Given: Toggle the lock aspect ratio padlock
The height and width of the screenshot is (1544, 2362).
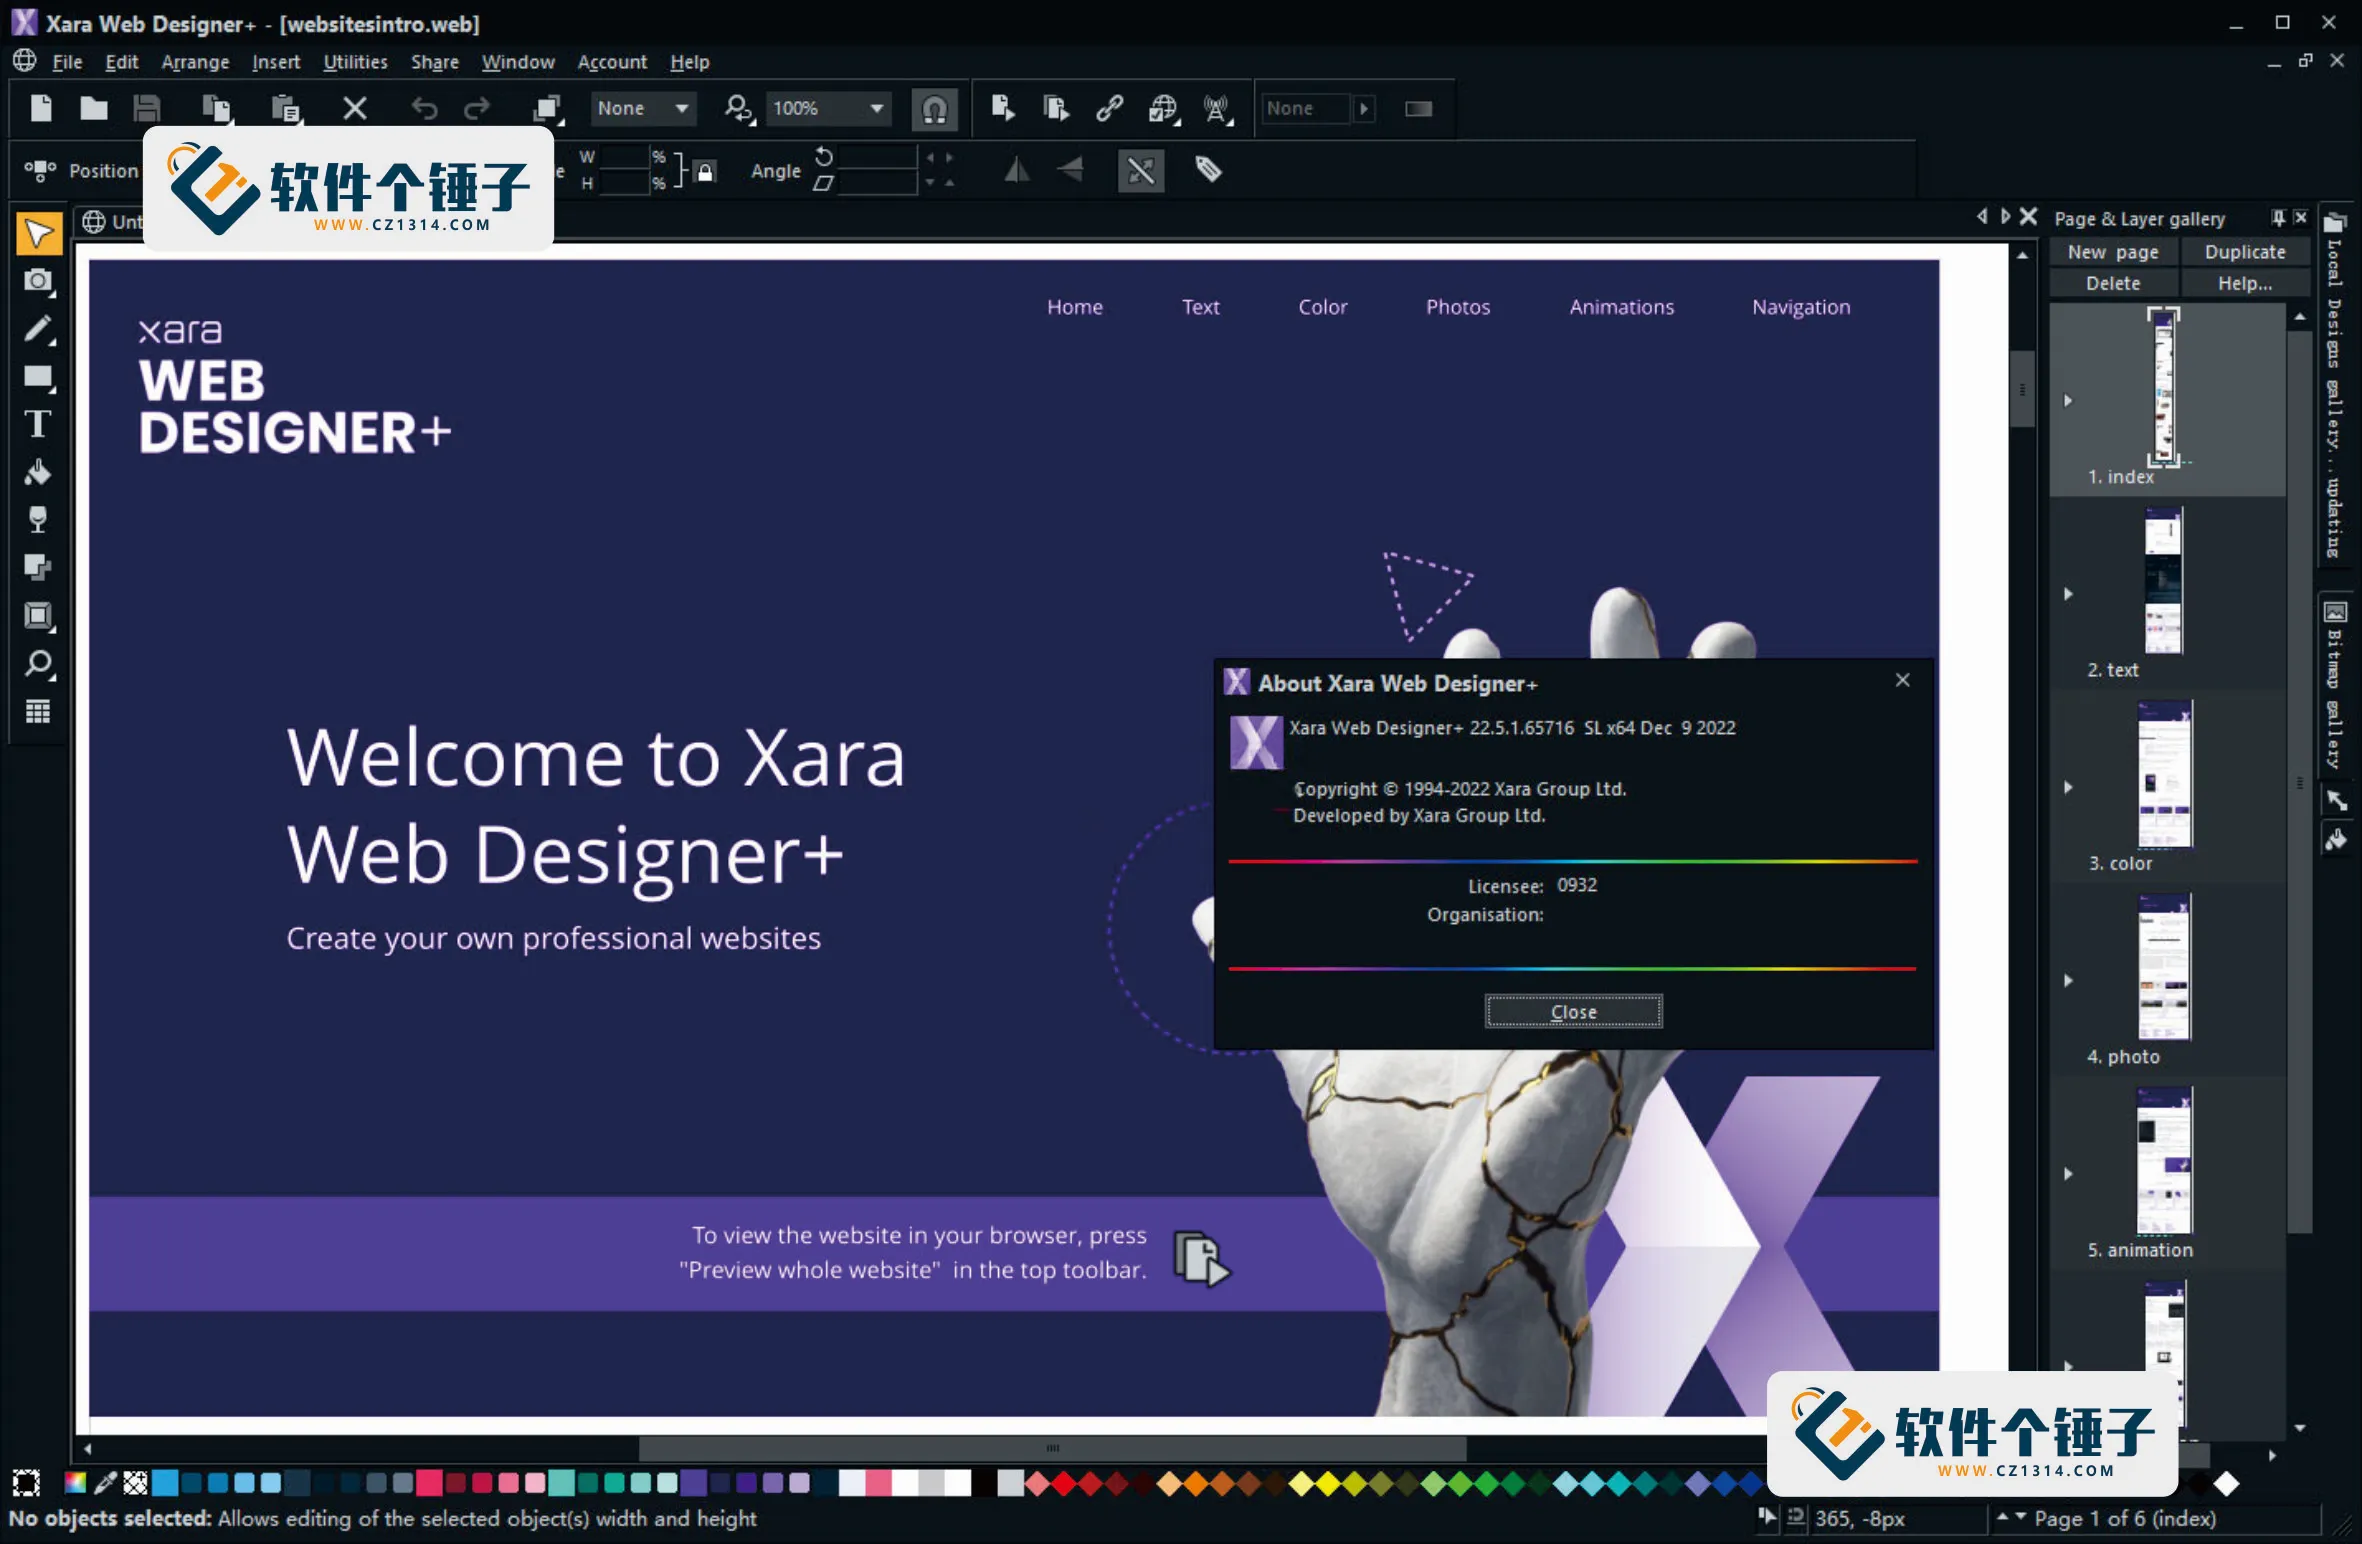Looking at the screenshot, I should coord(705,172).
